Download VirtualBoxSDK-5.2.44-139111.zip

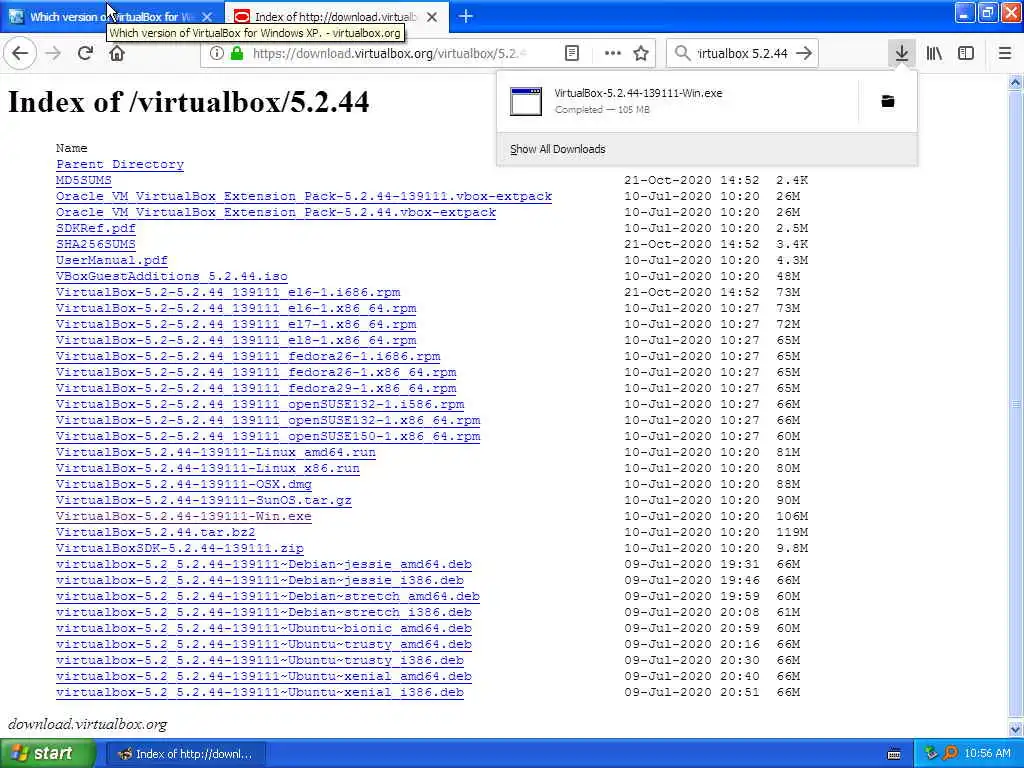180,549
